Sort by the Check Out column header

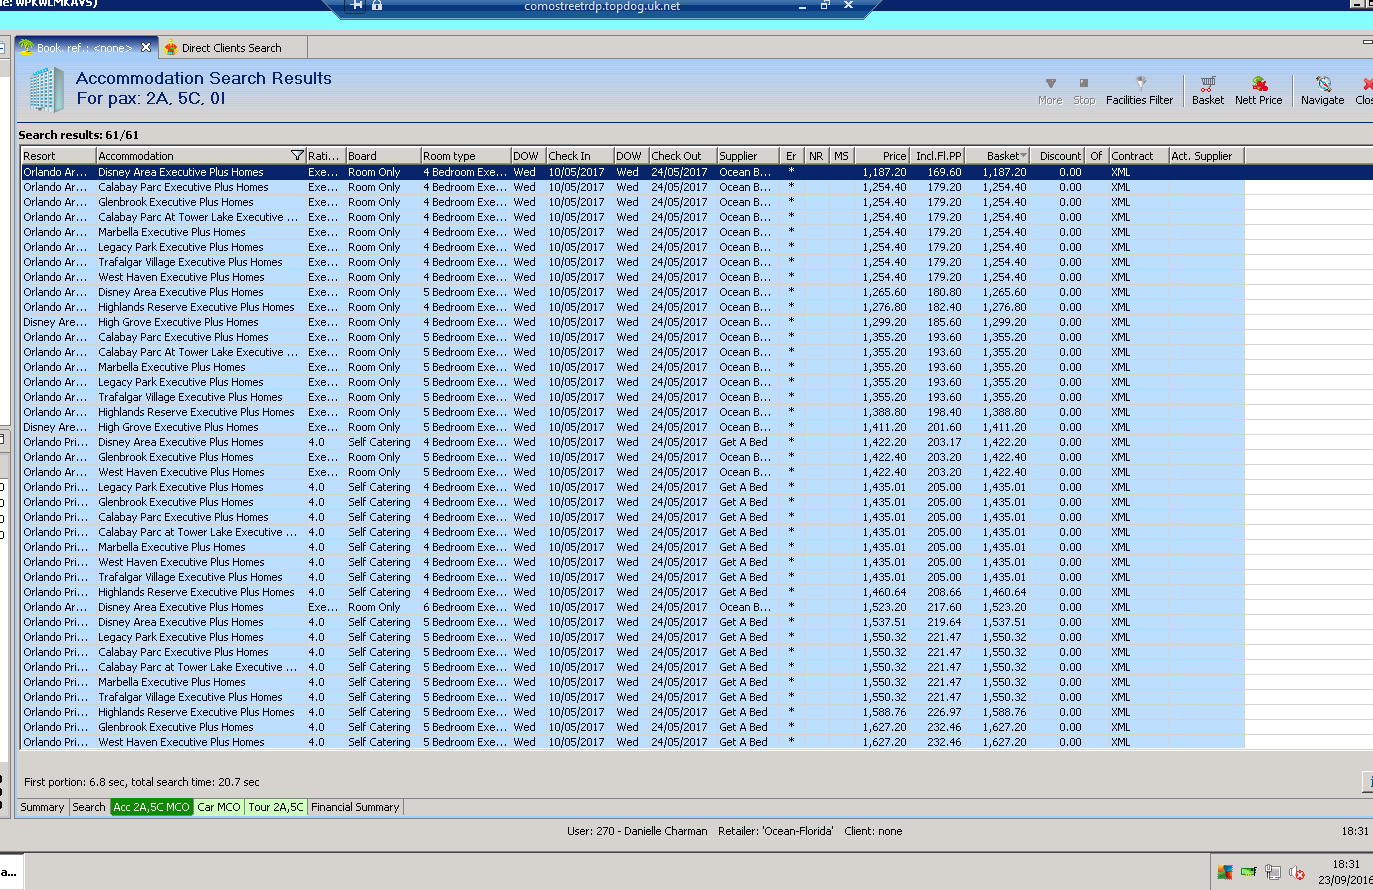(x=683, y=156)
